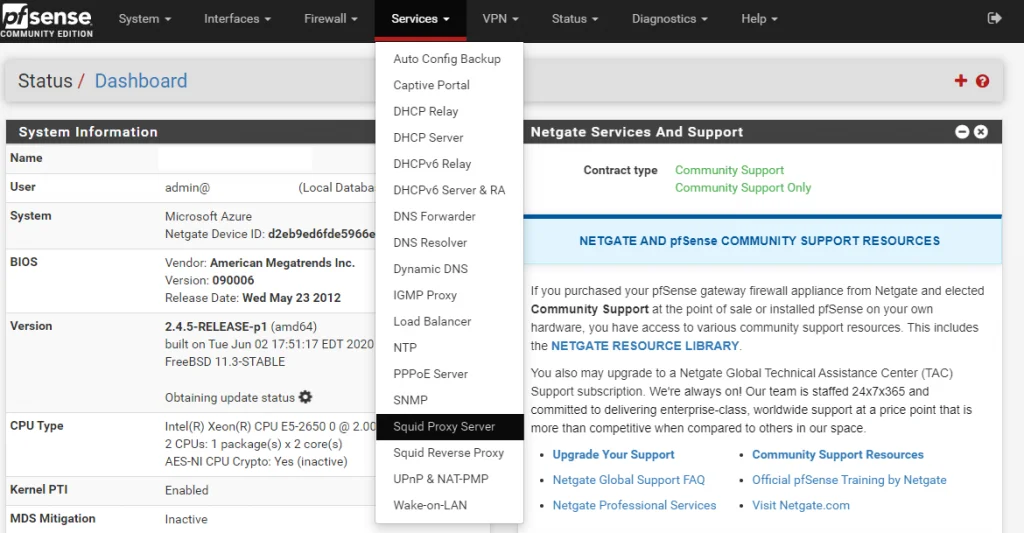The image size is (1024, 533).
Task: Visit the Netgate Professional Services link
Action: [x=634, y=506]
